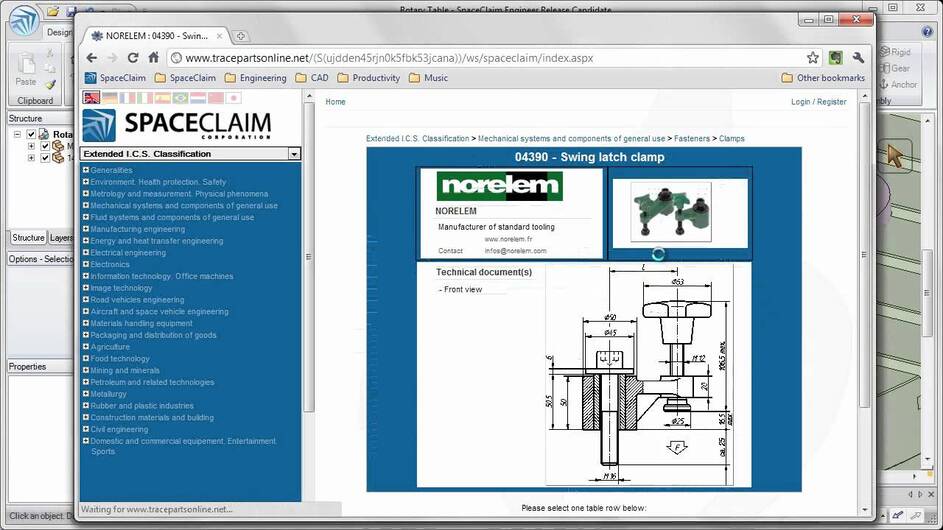
Task: Toggle the second Structure tree item checkbox
Action: click(x=45, y=146)
